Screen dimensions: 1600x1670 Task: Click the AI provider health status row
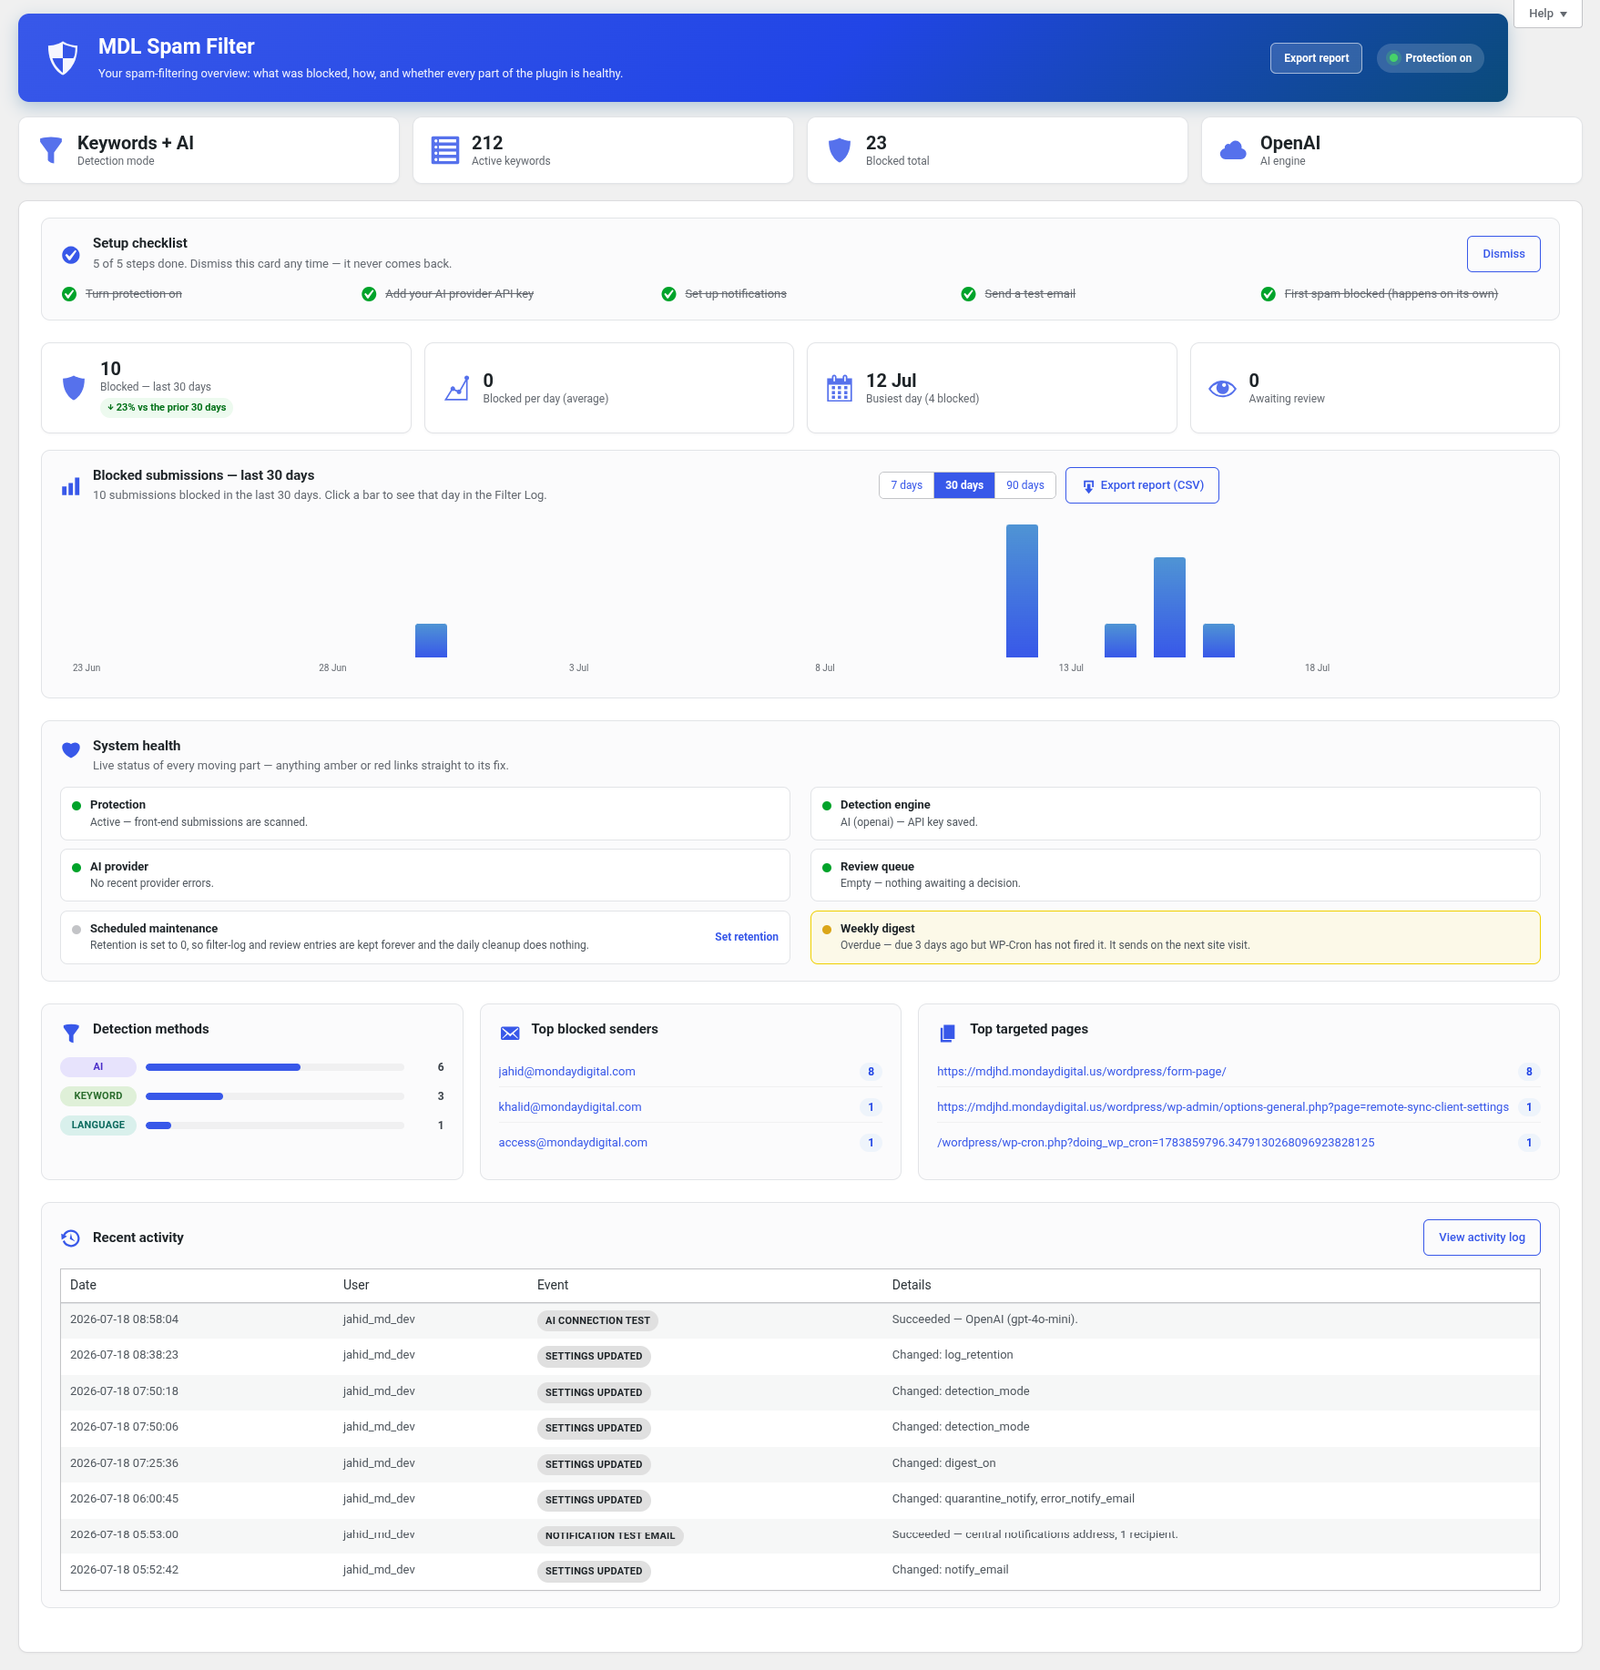[425, 875]
